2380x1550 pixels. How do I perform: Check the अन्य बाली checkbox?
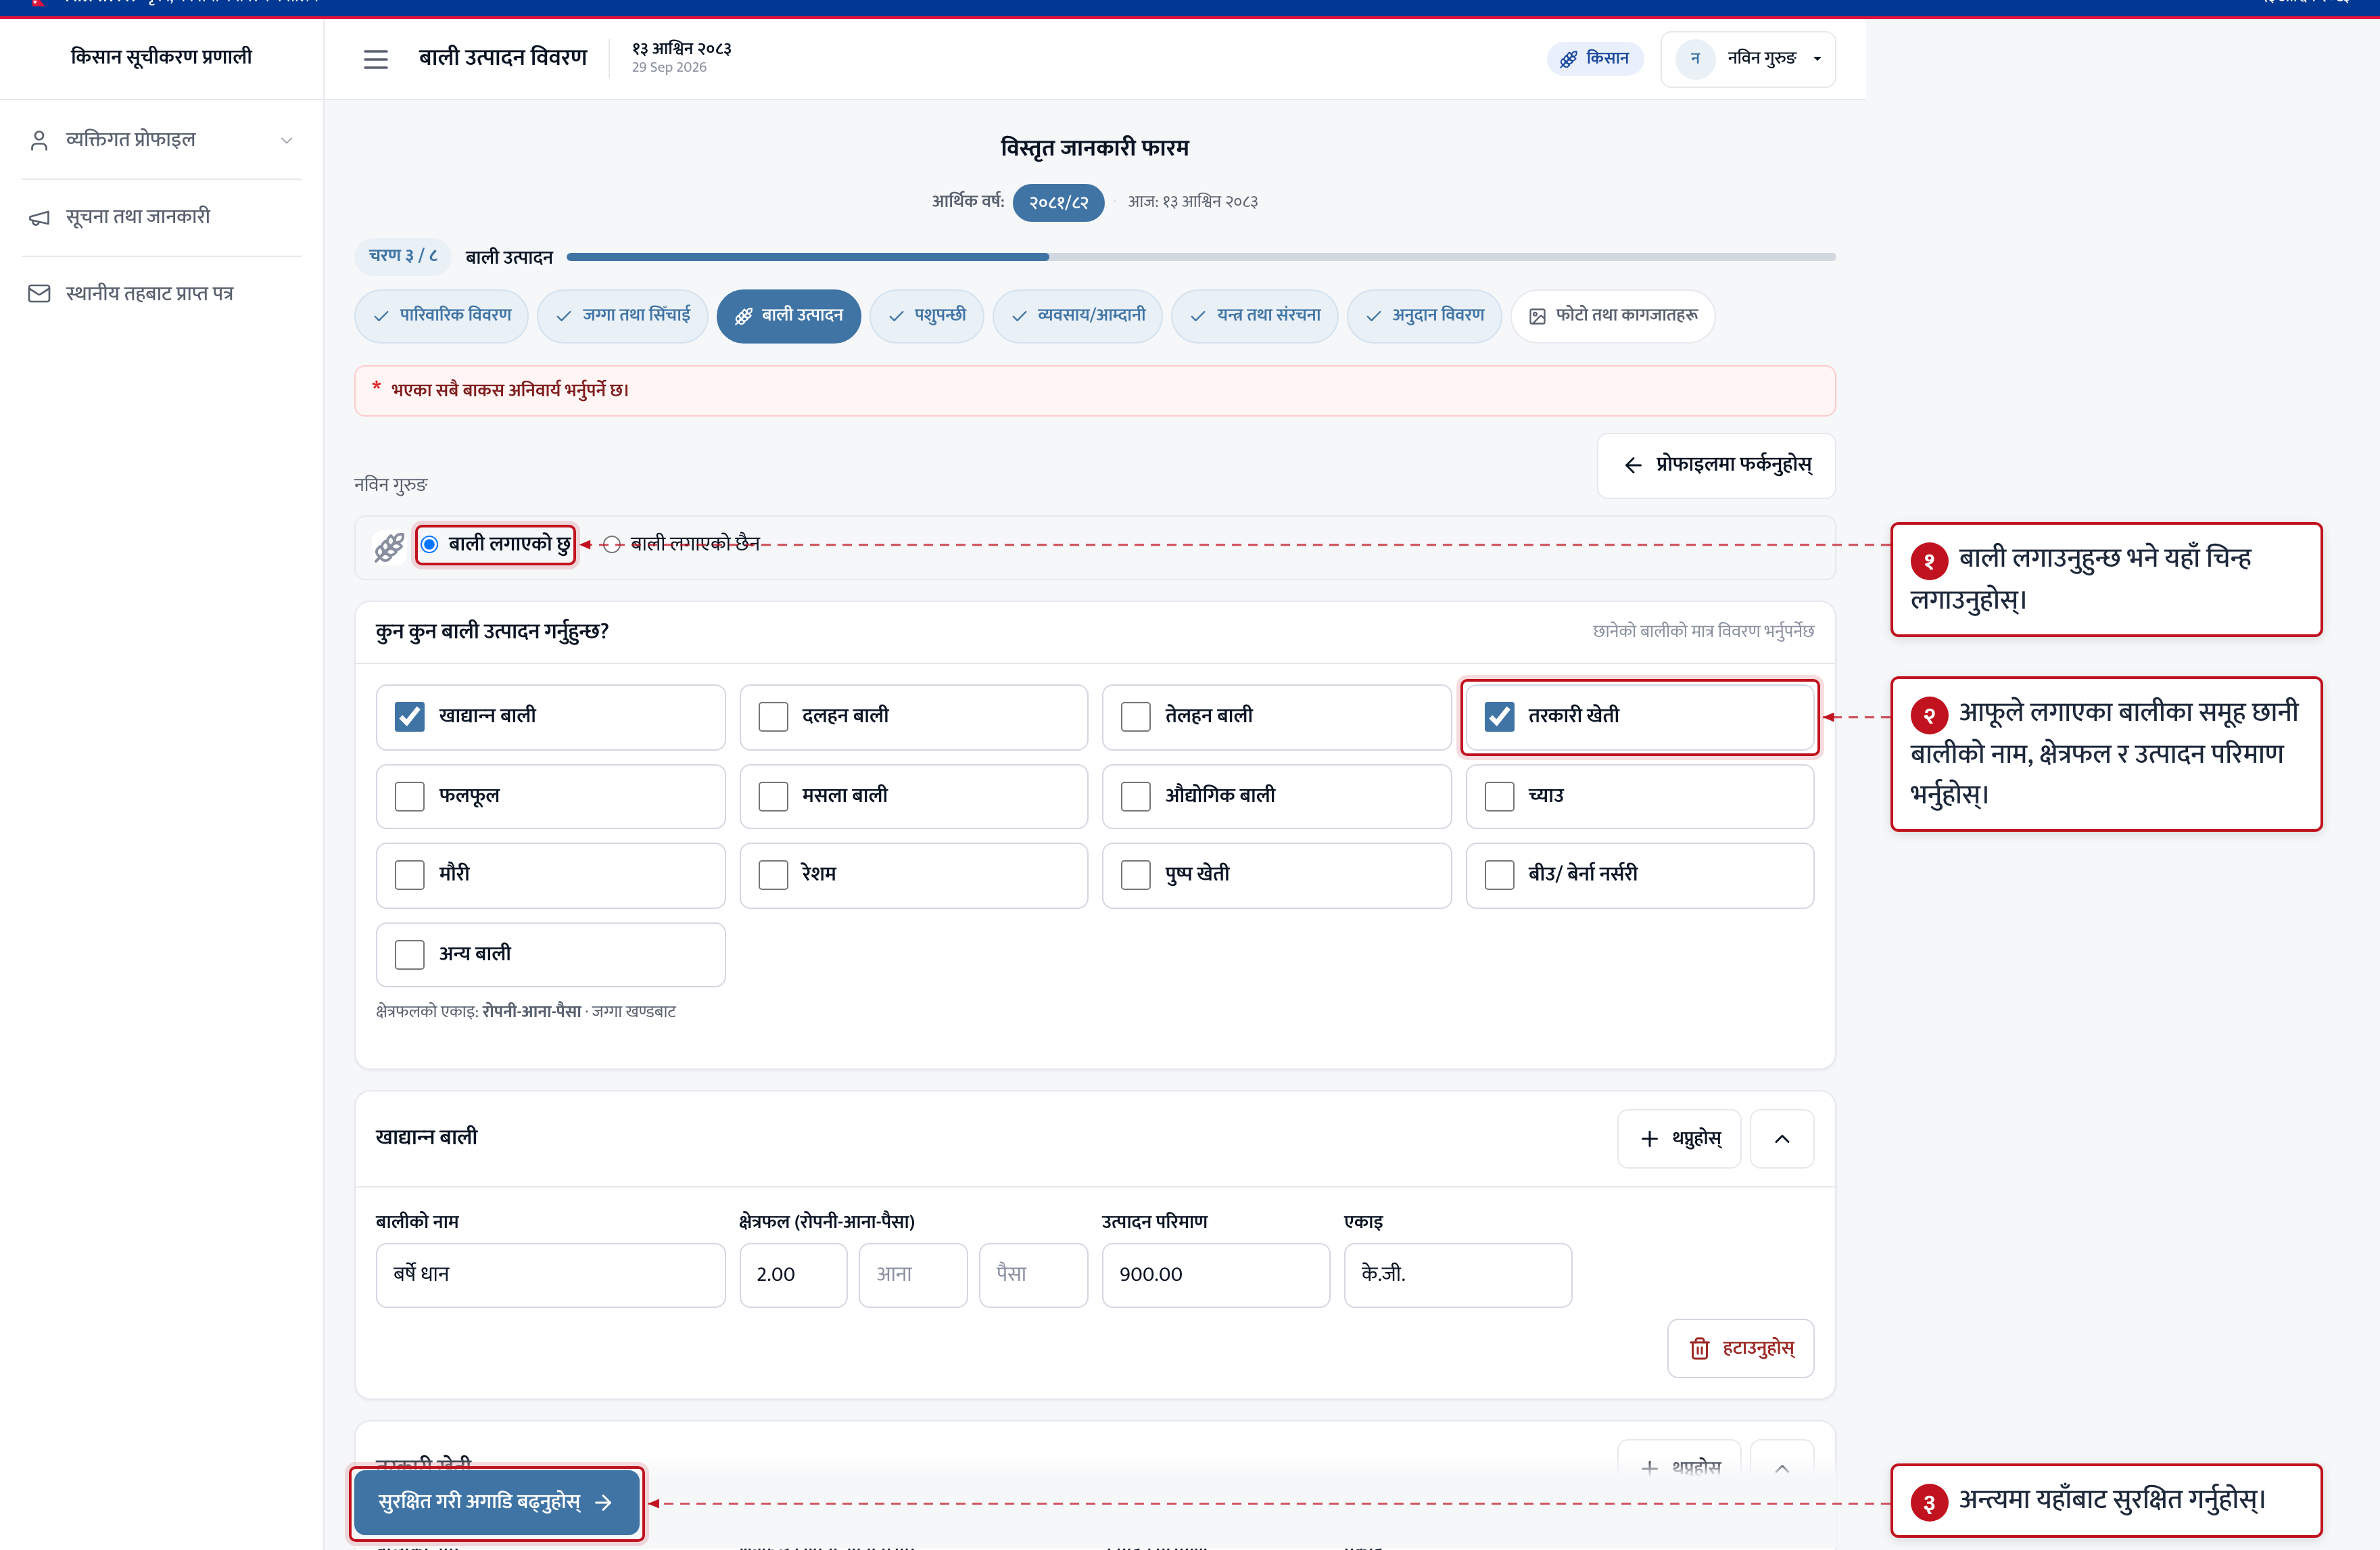click(x=409, y=955)
